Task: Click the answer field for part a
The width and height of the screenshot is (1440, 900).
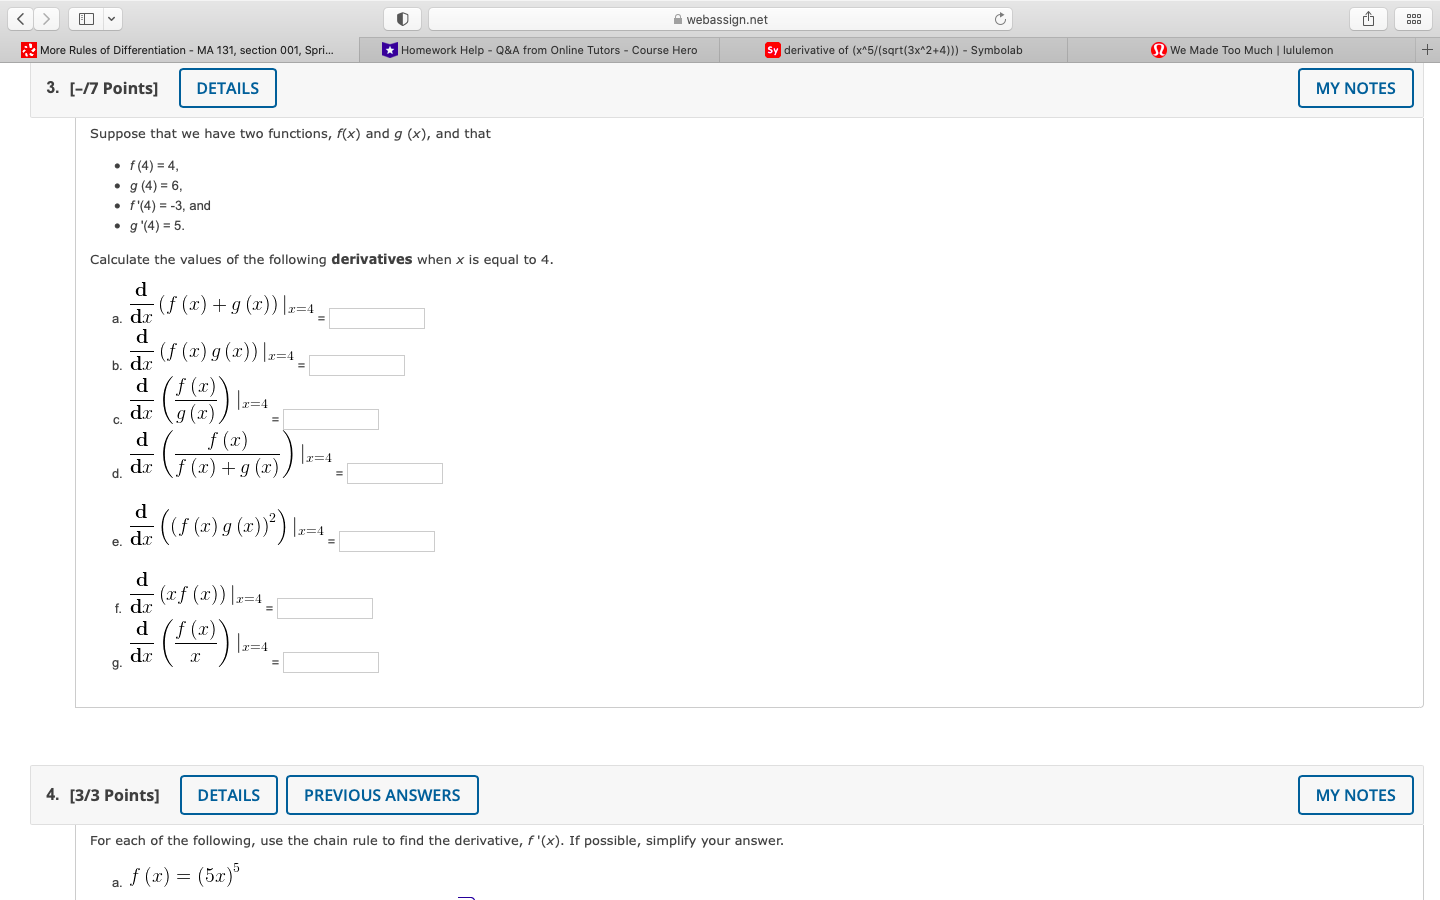Action: click(x=377, y=317)
